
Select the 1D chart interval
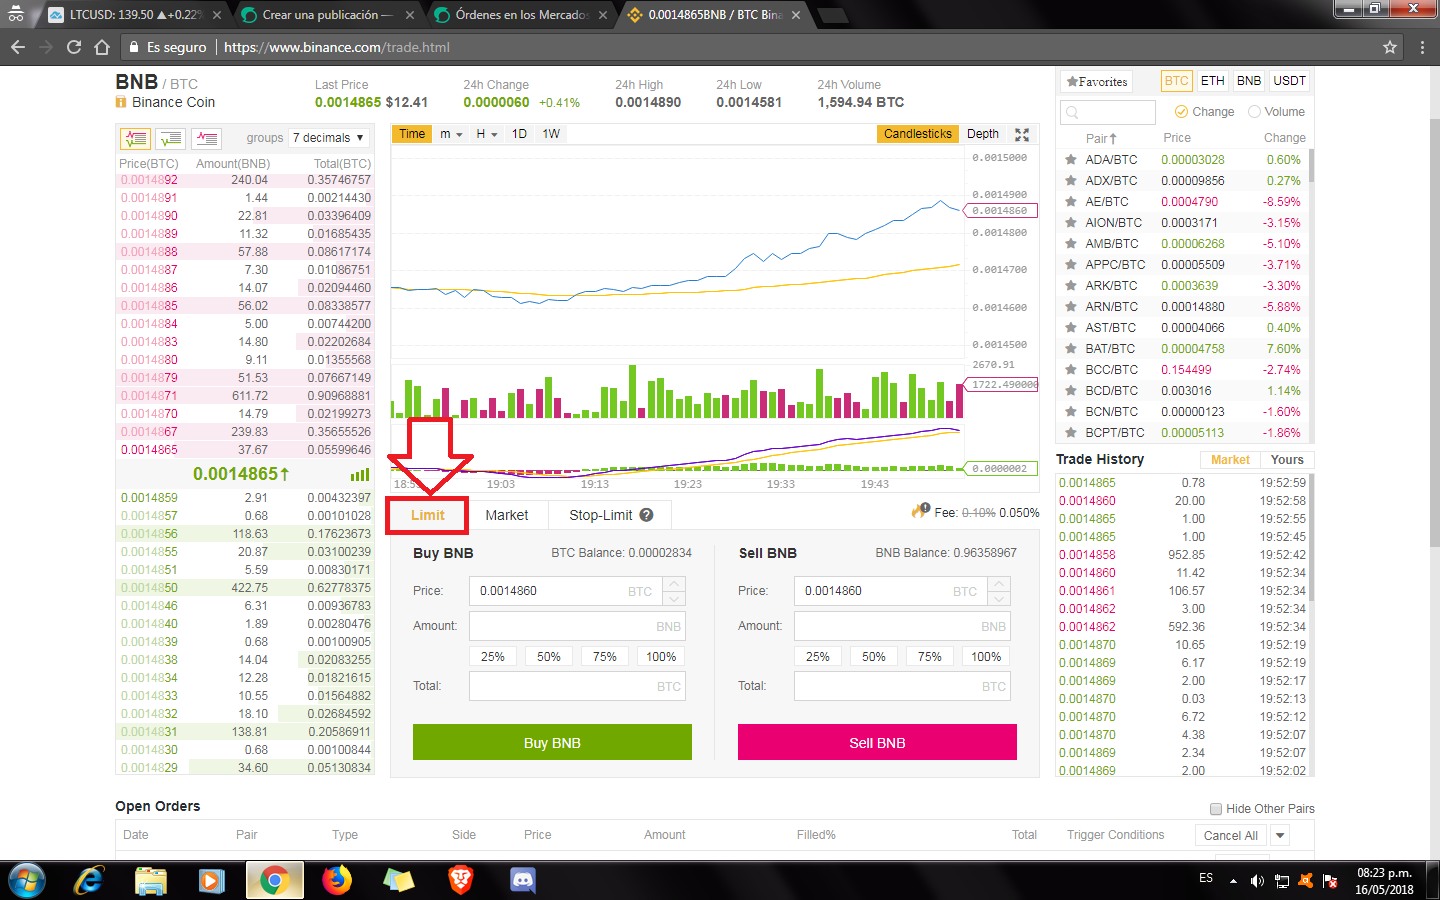(x=519, y=134)
